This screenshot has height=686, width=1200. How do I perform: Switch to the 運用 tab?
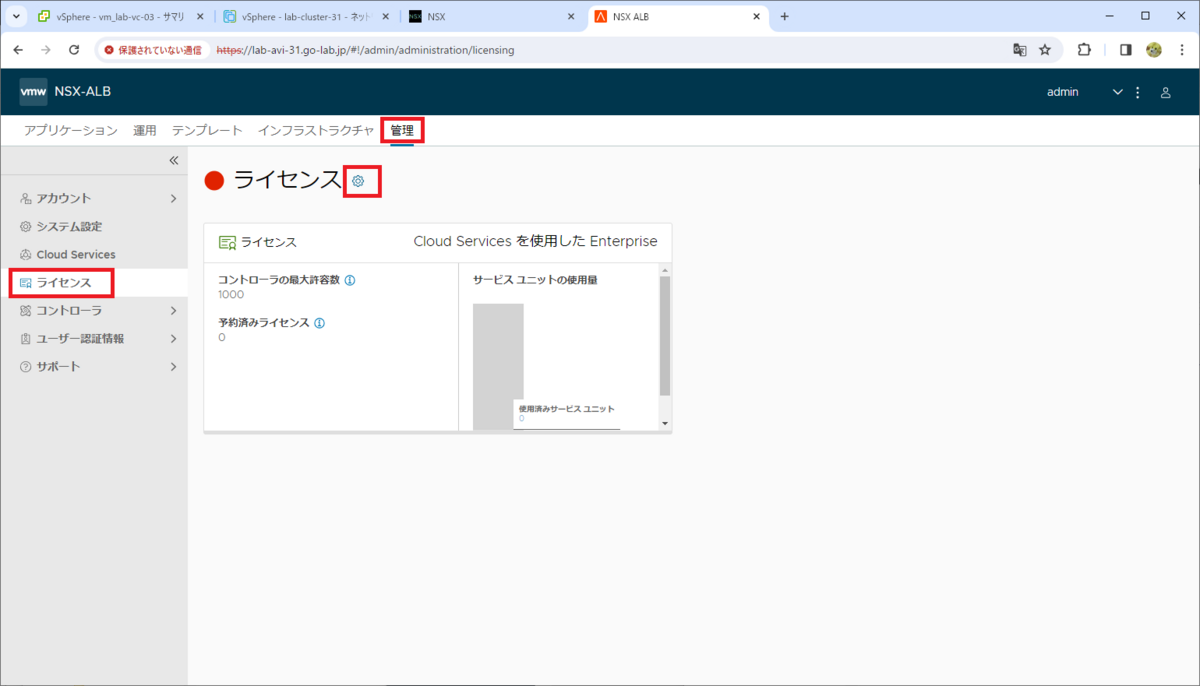pos(145,130)
